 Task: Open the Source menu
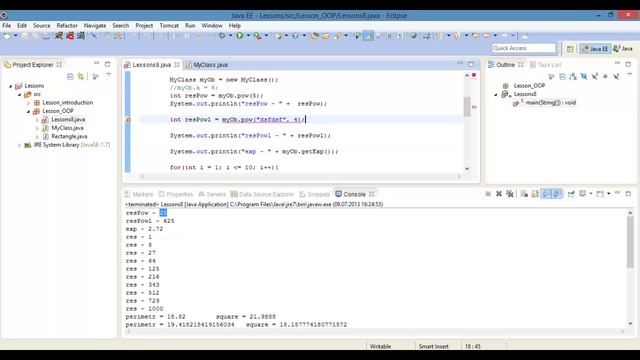pos(42,25)
